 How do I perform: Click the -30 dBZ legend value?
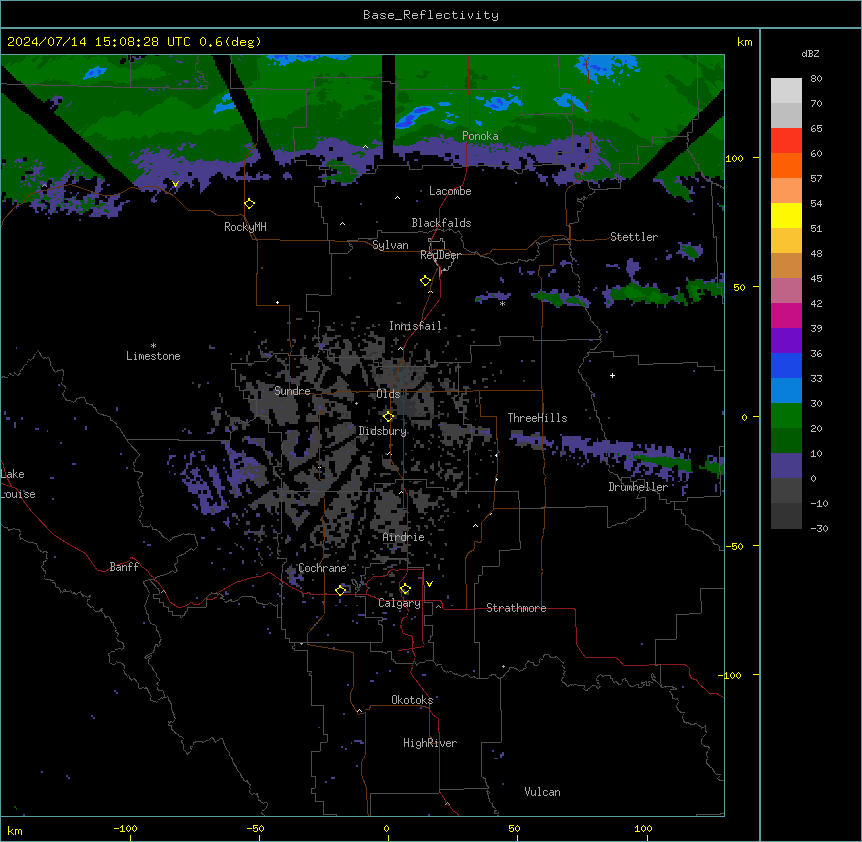pyautogui.click(x=819, y=528)
